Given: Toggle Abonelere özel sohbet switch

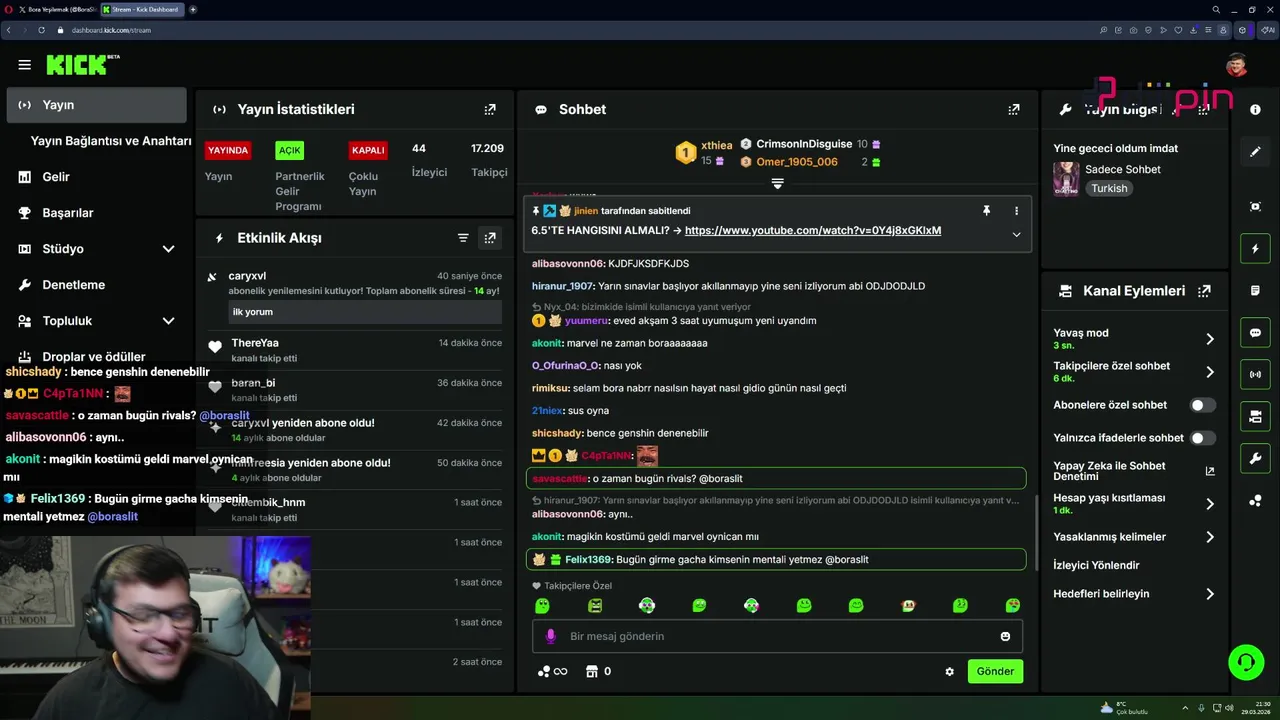Looking at the screenshot, I should click(x=1203, y=405).
